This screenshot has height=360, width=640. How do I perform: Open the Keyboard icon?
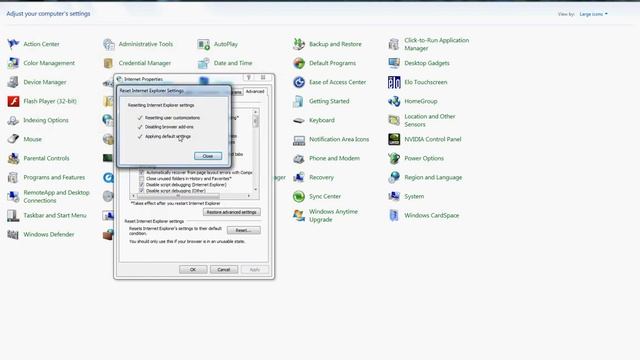pos(299,120)
